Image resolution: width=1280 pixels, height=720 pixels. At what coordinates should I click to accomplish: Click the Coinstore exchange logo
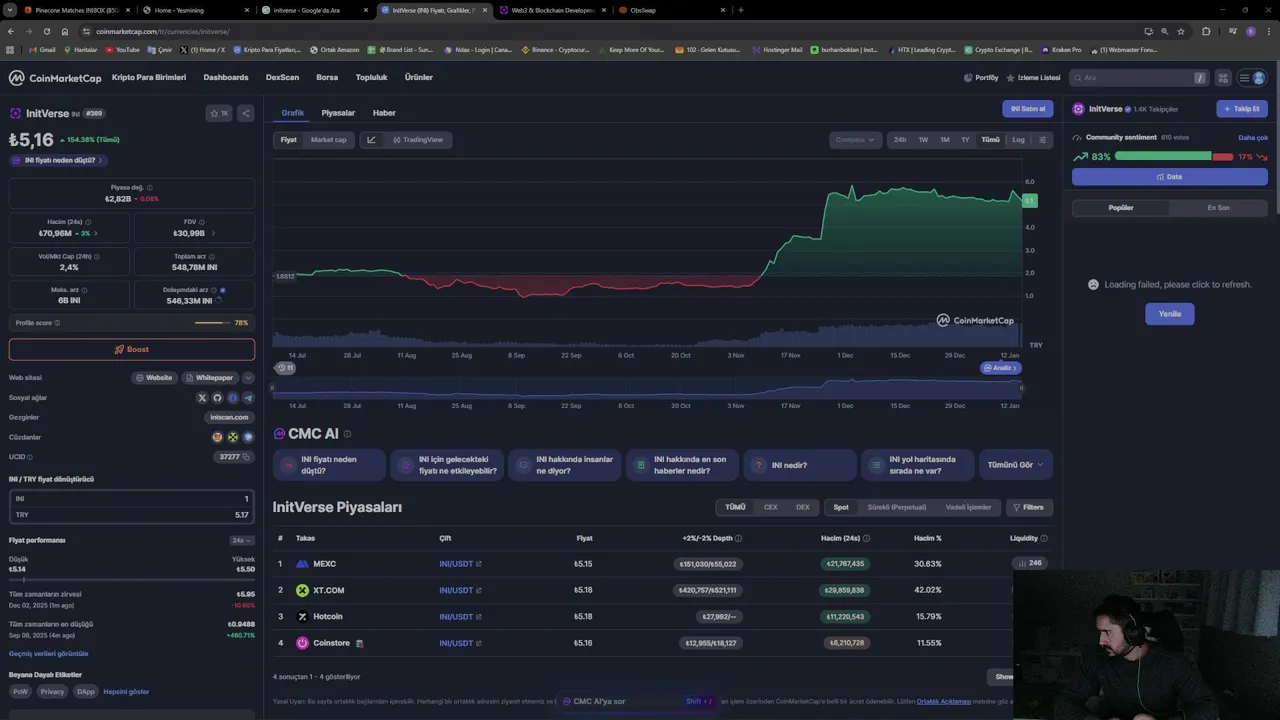click(302, 643)
